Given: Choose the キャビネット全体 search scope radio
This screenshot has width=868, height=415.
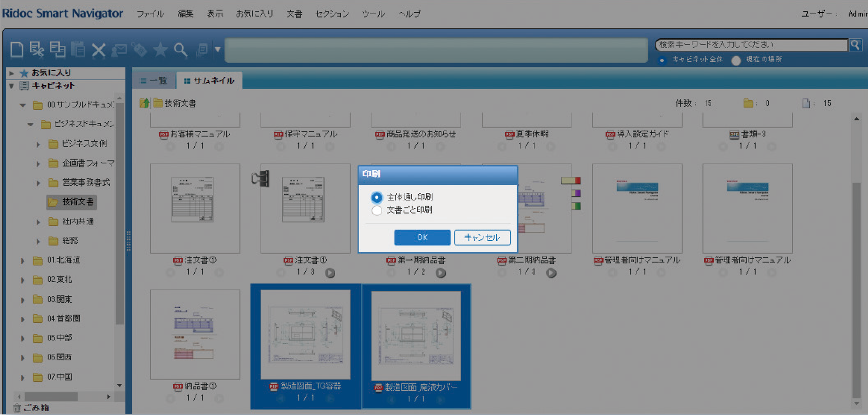Looking at the screenshot, I should click(x=662, y=60).
